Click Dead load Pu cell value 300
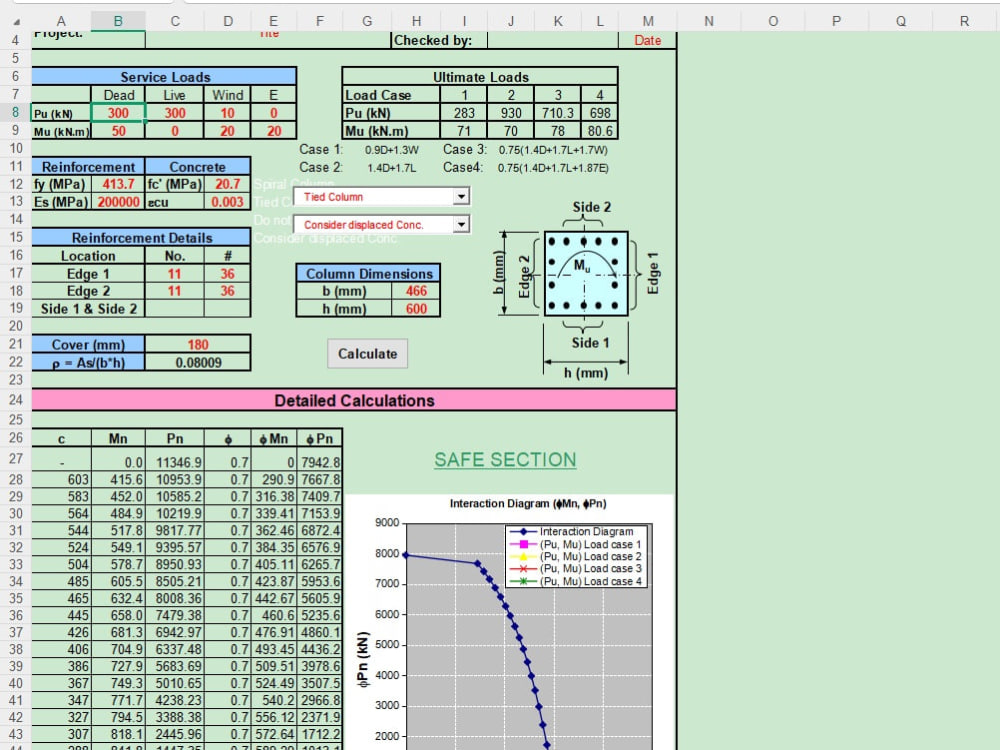The width and height of the screenshot is (1000, 750). pyautogui.click(x=118, y=113)
